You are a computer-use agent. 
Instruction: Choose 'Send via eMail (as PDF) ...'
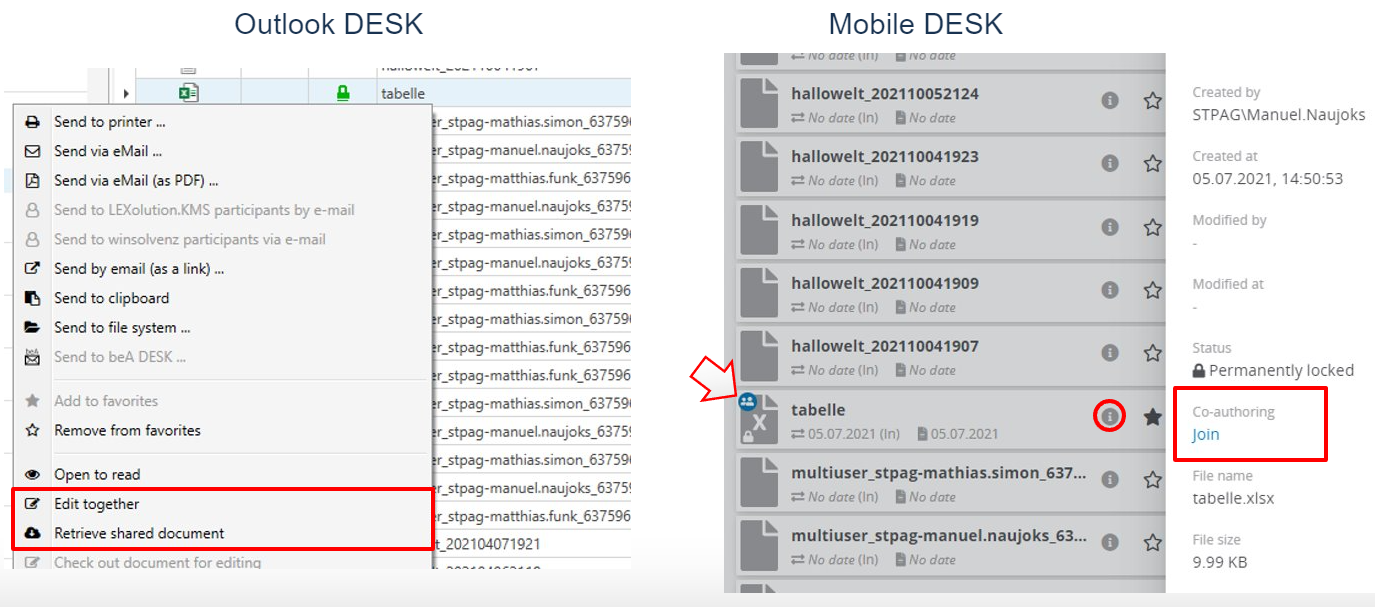(x=136, y=180)
